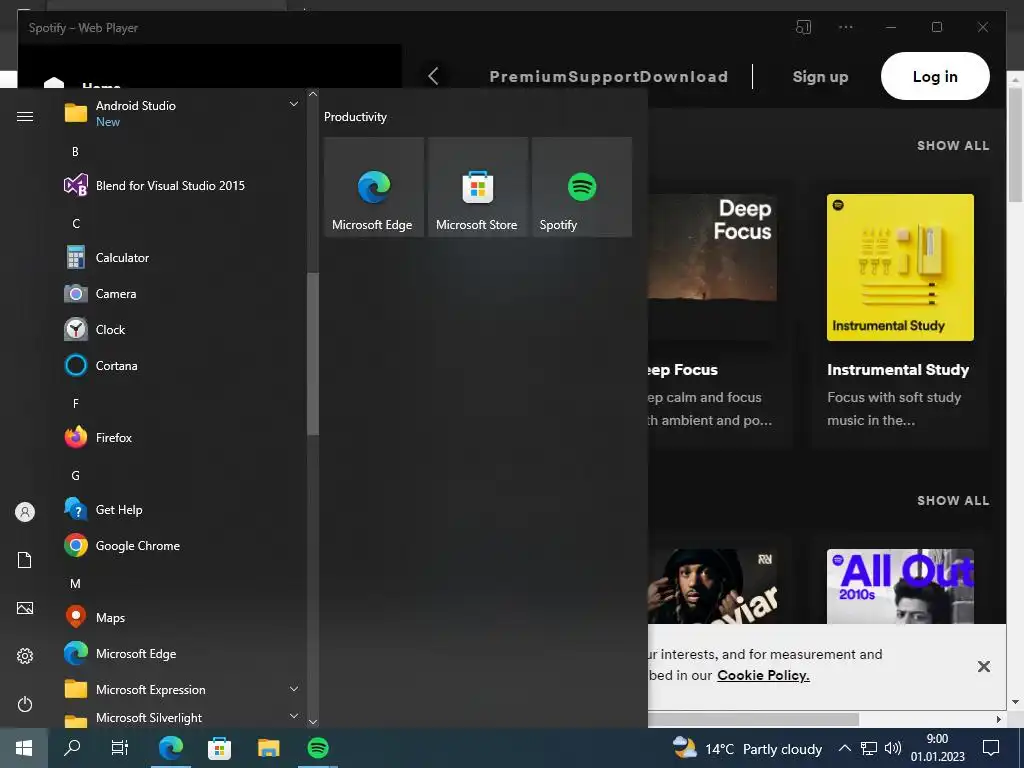Open taskbar Search magnifier
The width and height of the screenshot is (1024, 768).
tap(72, 748)
